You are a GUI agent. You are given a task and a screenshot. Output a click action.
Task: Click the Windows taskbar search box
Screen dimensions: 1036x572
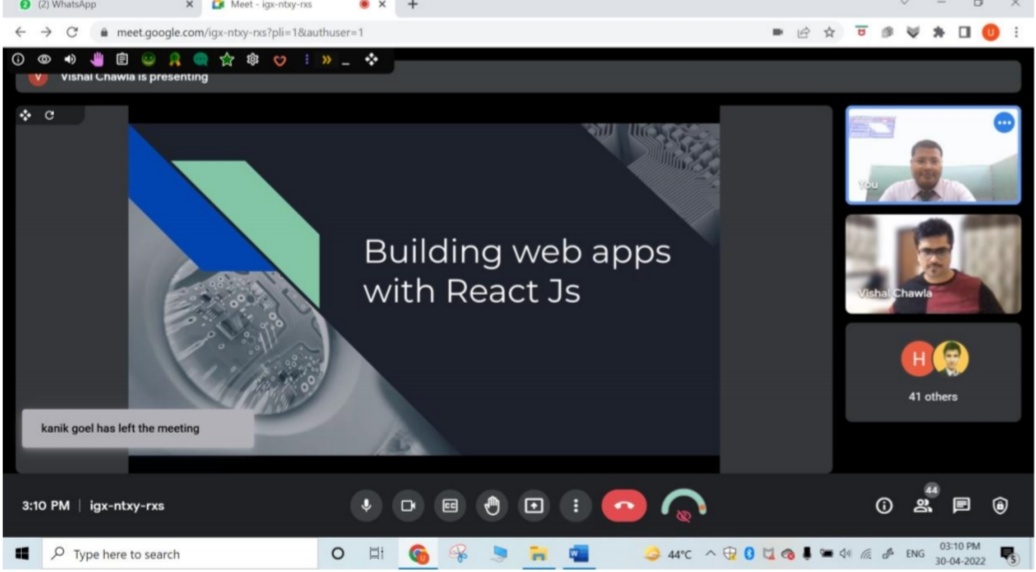(x=180, y=554)
